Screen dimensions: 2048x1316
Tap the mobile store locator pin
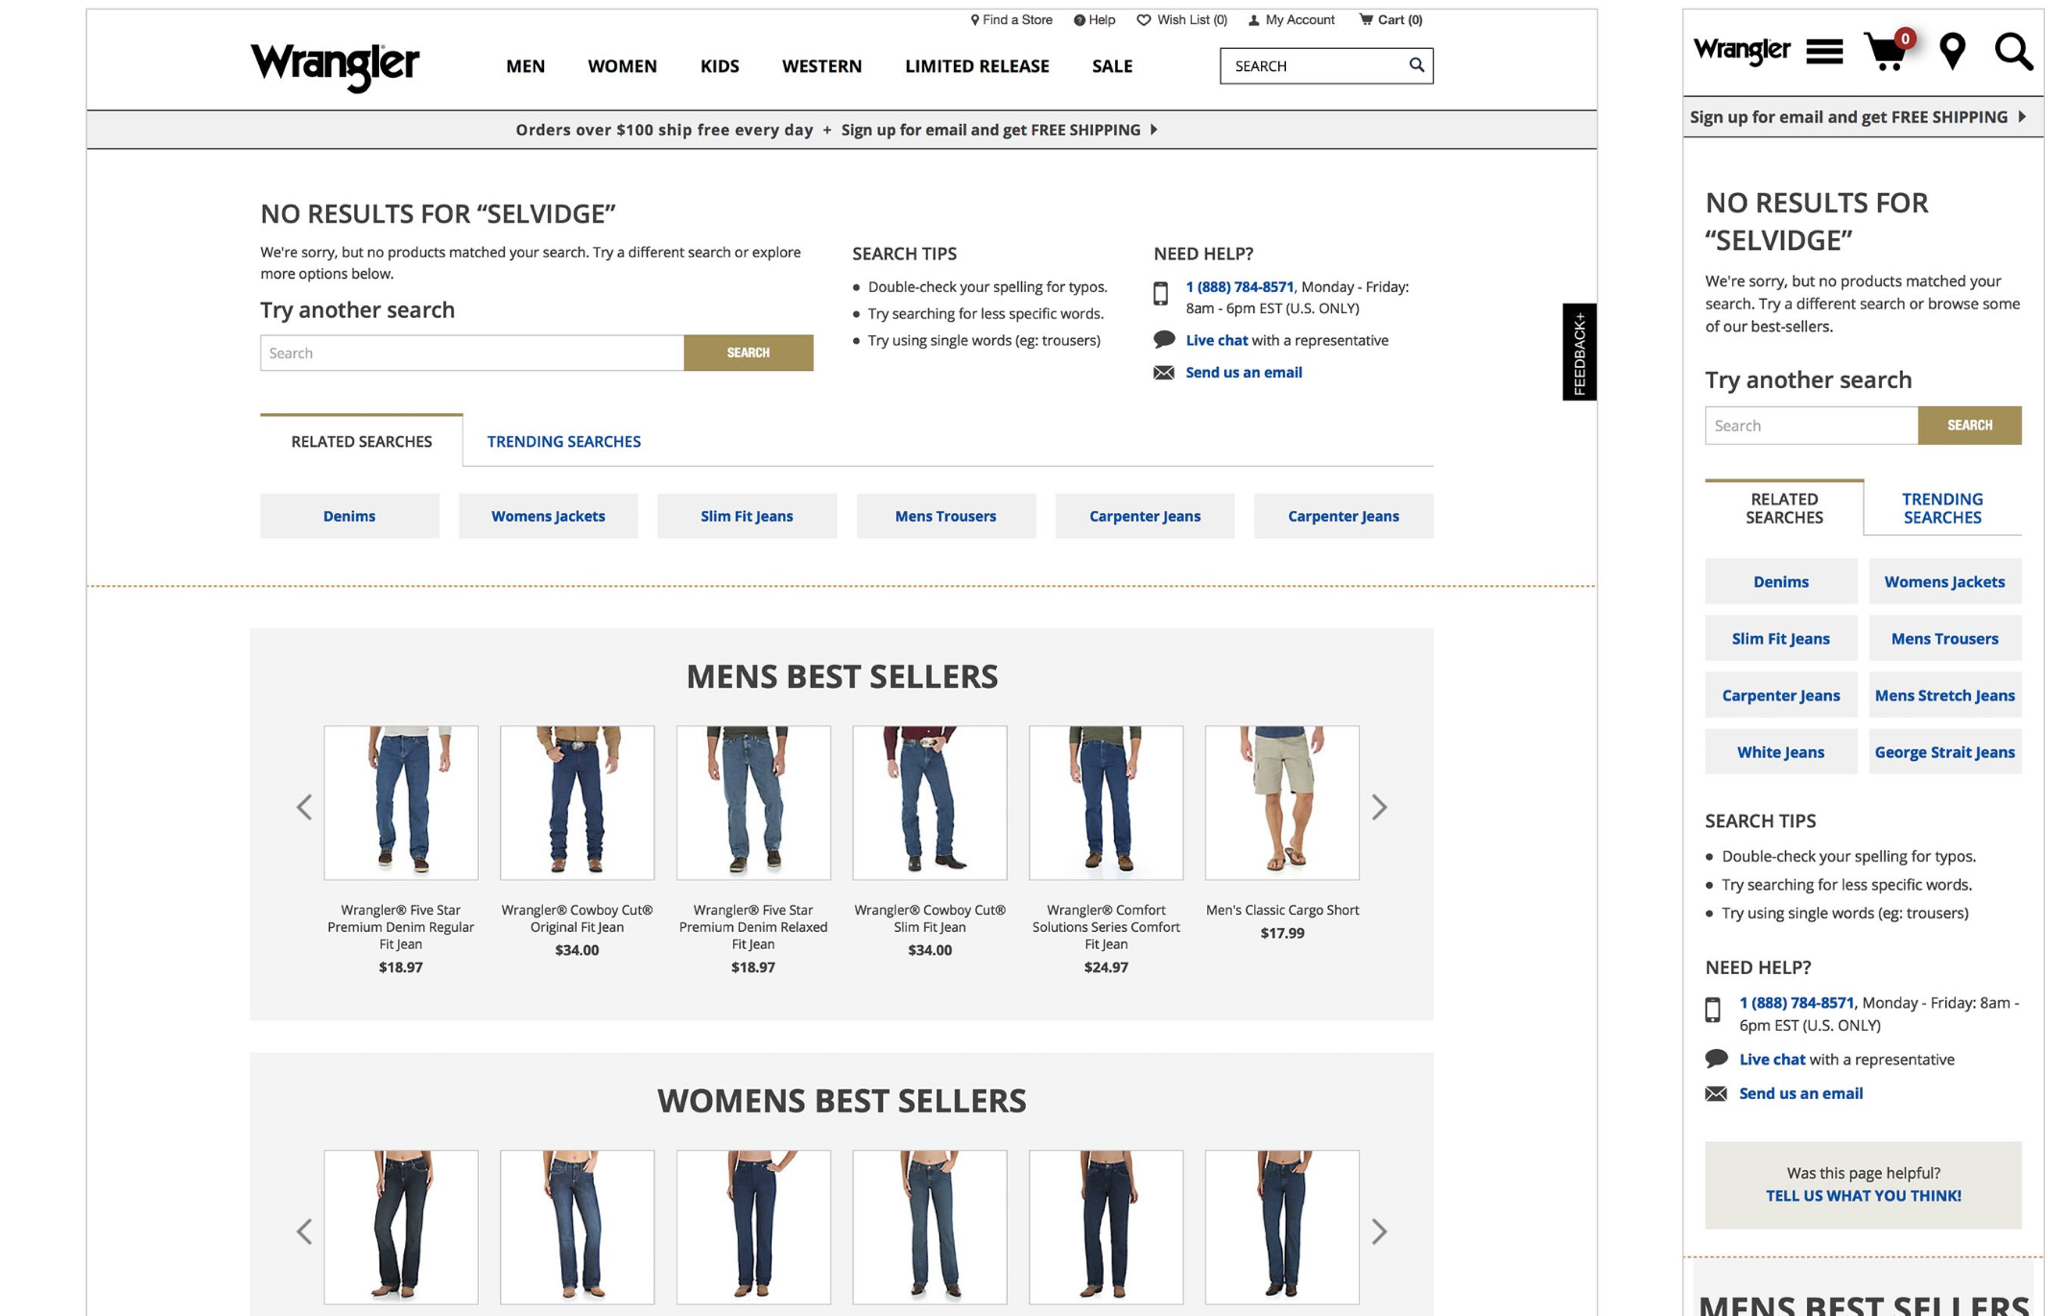(x=1952, y=51)
